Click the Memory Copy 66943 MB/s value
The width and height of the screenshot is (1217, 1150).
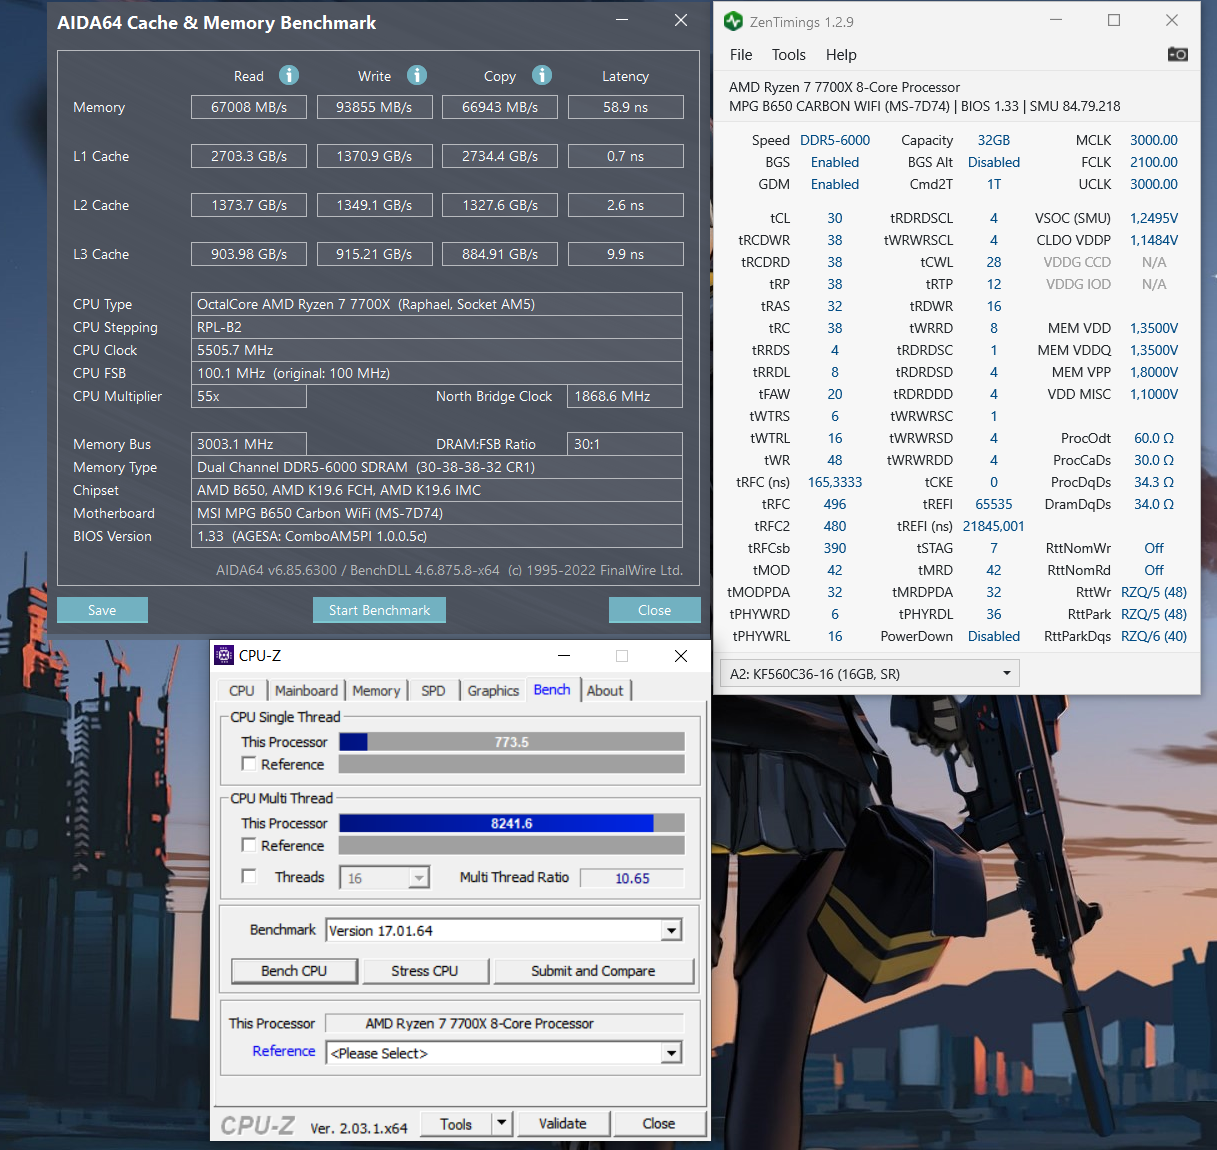[500, 107]
